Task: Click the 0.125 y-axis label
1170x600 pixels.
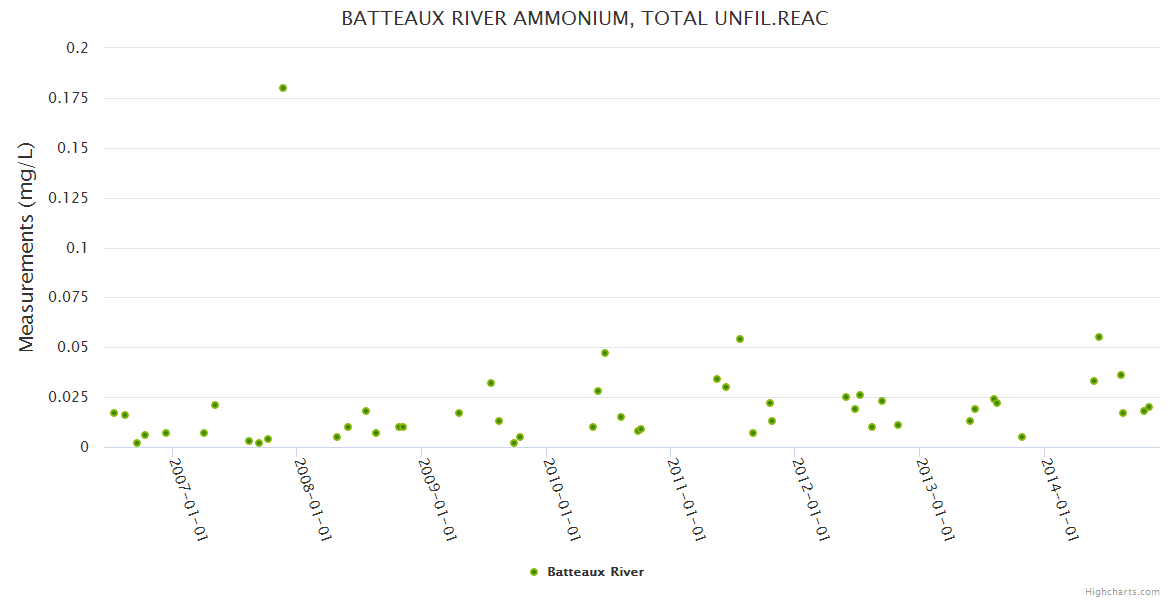Action: [69, 198]
